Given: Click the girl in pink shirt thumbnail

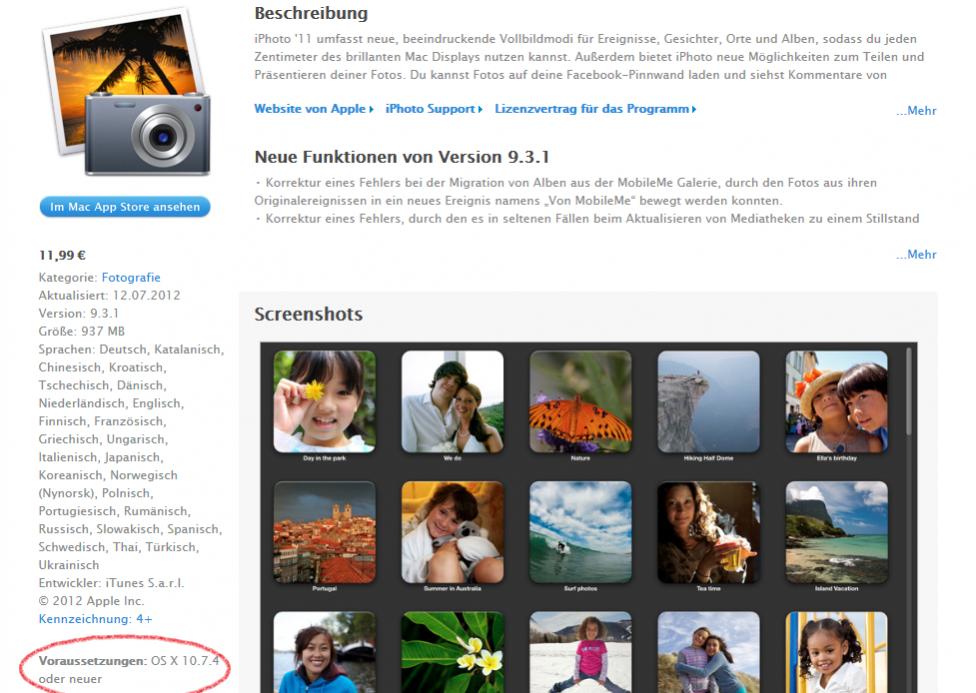Looking at the screenshot, I should (580, 652).
